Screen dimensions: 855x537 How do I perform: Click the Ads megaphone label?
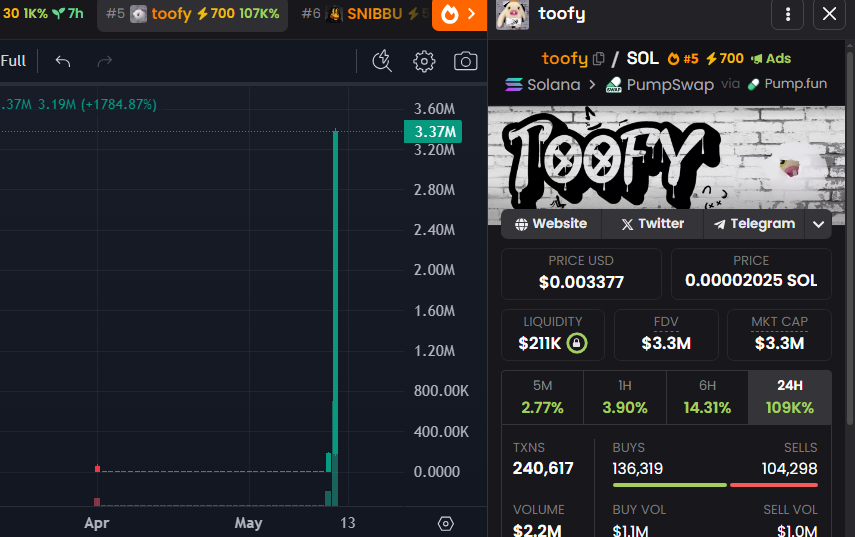[771, 58]
